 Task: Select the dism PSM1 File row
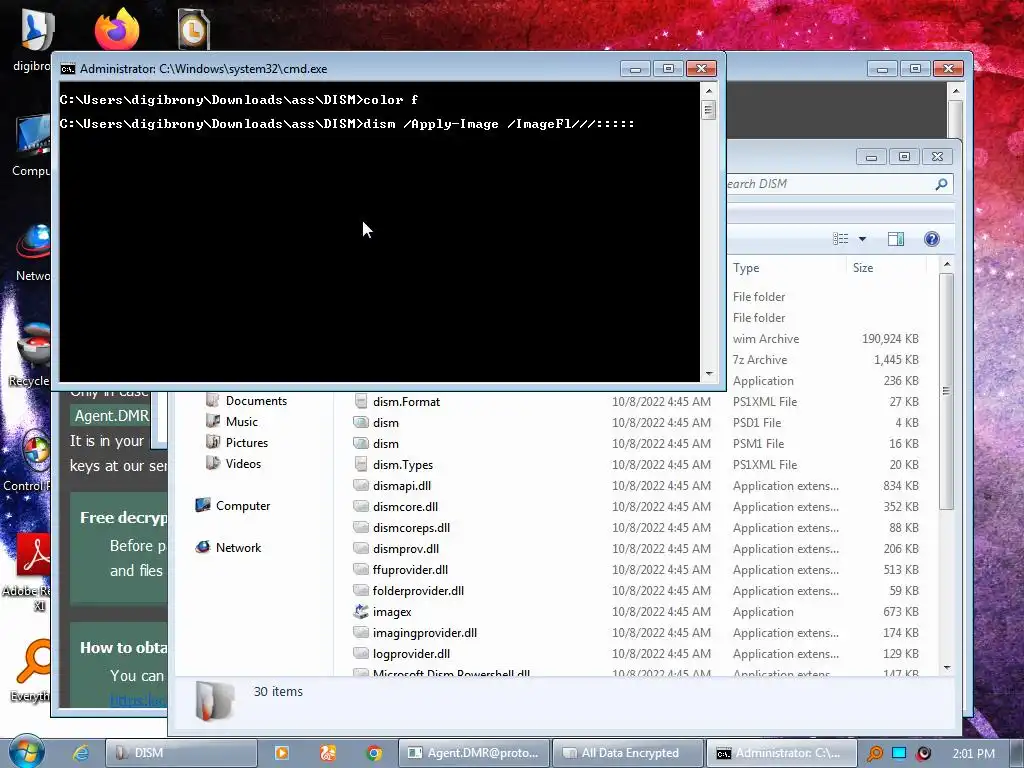pyautogui.click(x=637, y=443)
